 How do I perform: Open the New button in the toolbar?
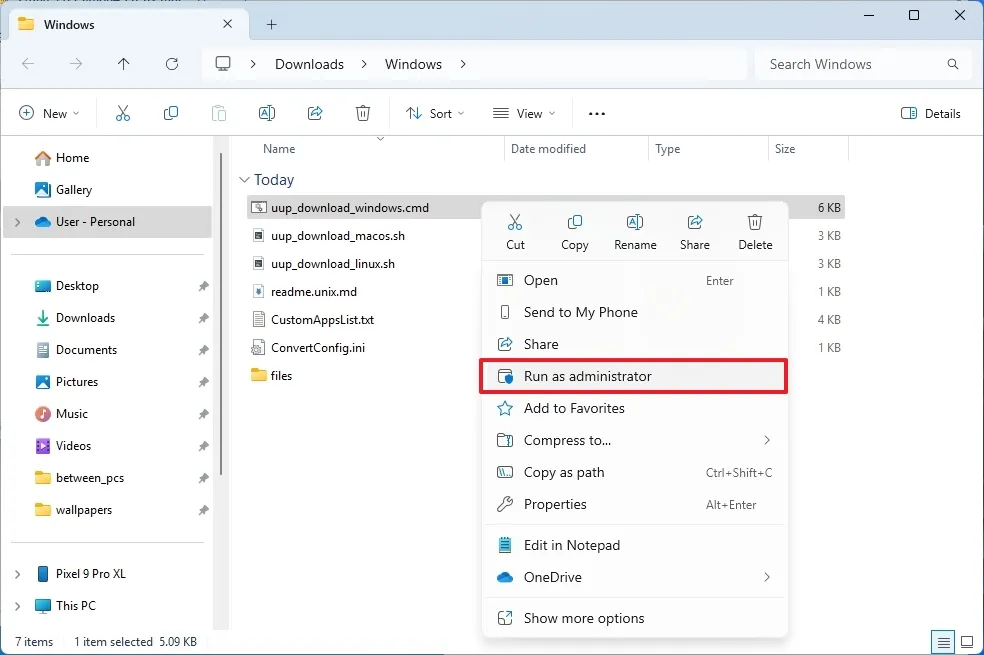pyautogui.click(x=49, y=113)
